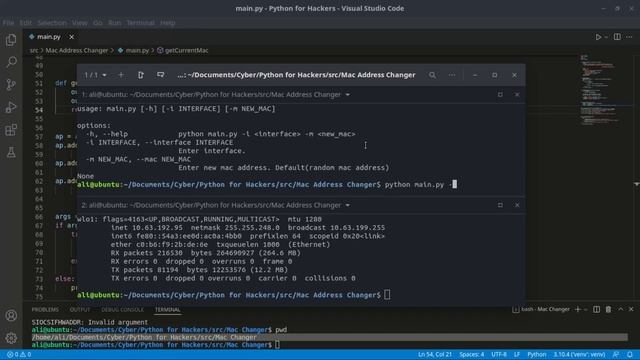Create a new terminal in the VS Code panel
Image resolution: width=640 pixels, height=360 pixels.
pos(578,309)
